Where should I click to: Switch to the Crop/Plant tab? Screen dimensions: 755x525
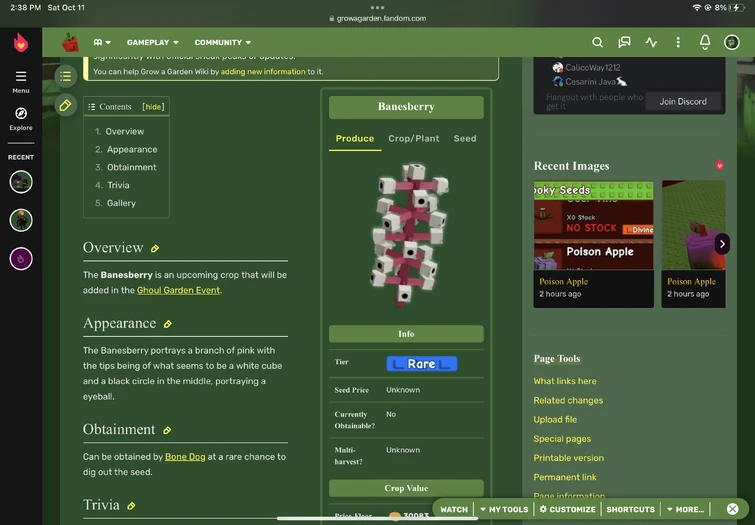(x=414, y=139)
